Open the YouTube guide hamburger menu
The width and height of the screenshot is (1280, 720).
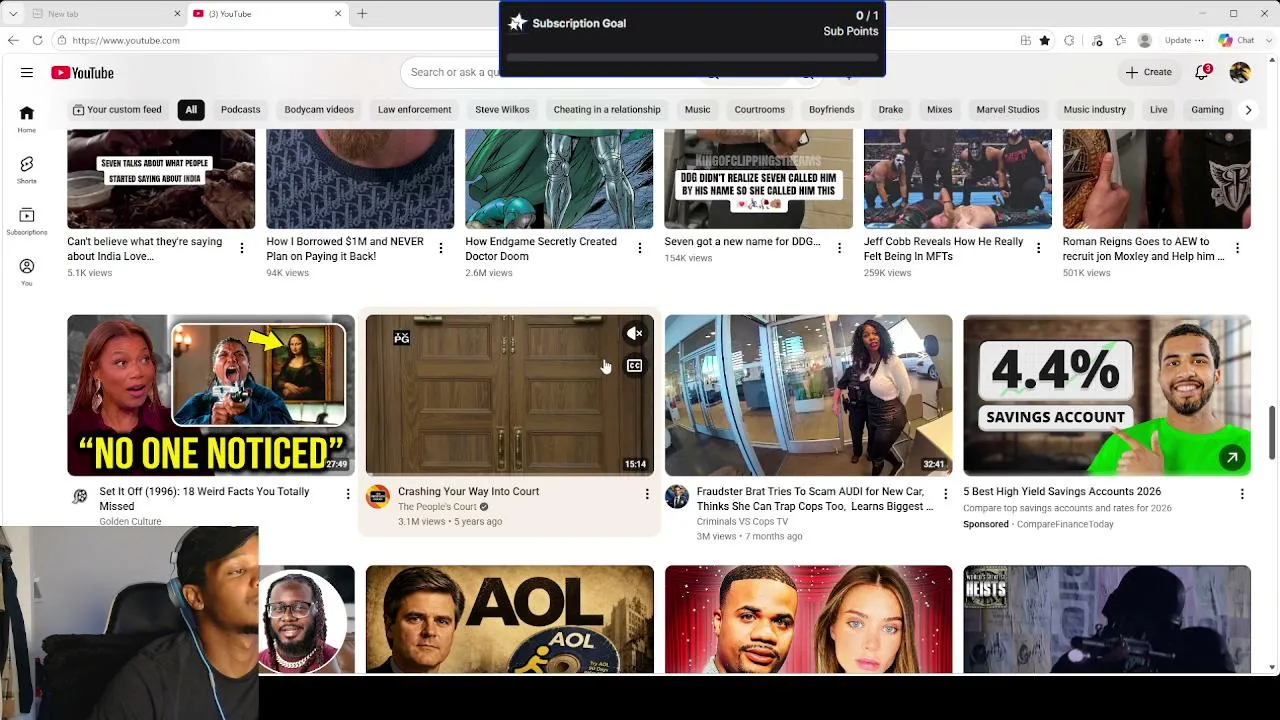[x=27, y=73]
